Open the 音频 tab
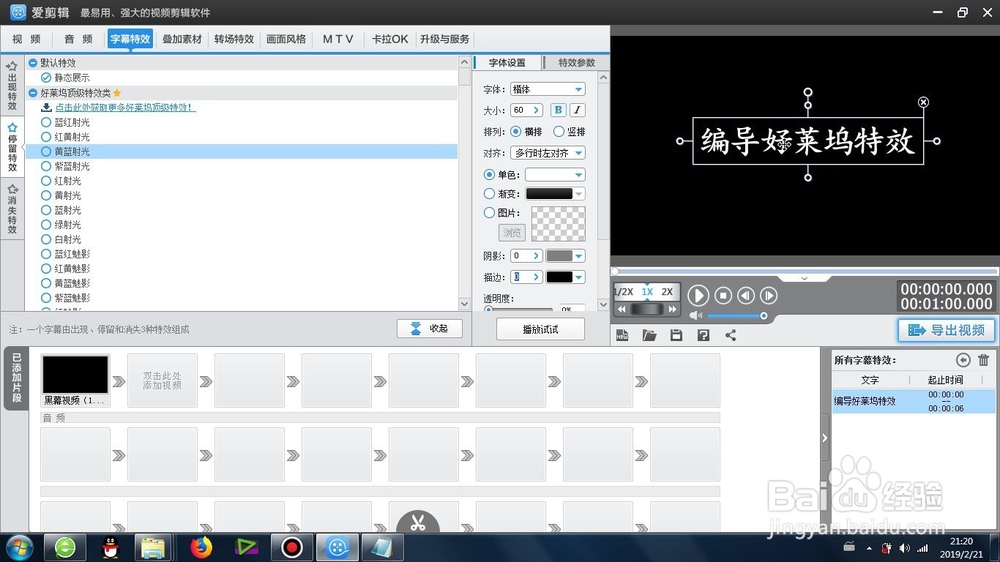The width and height of the screenshot is (1000, 562). coord(78,39)
